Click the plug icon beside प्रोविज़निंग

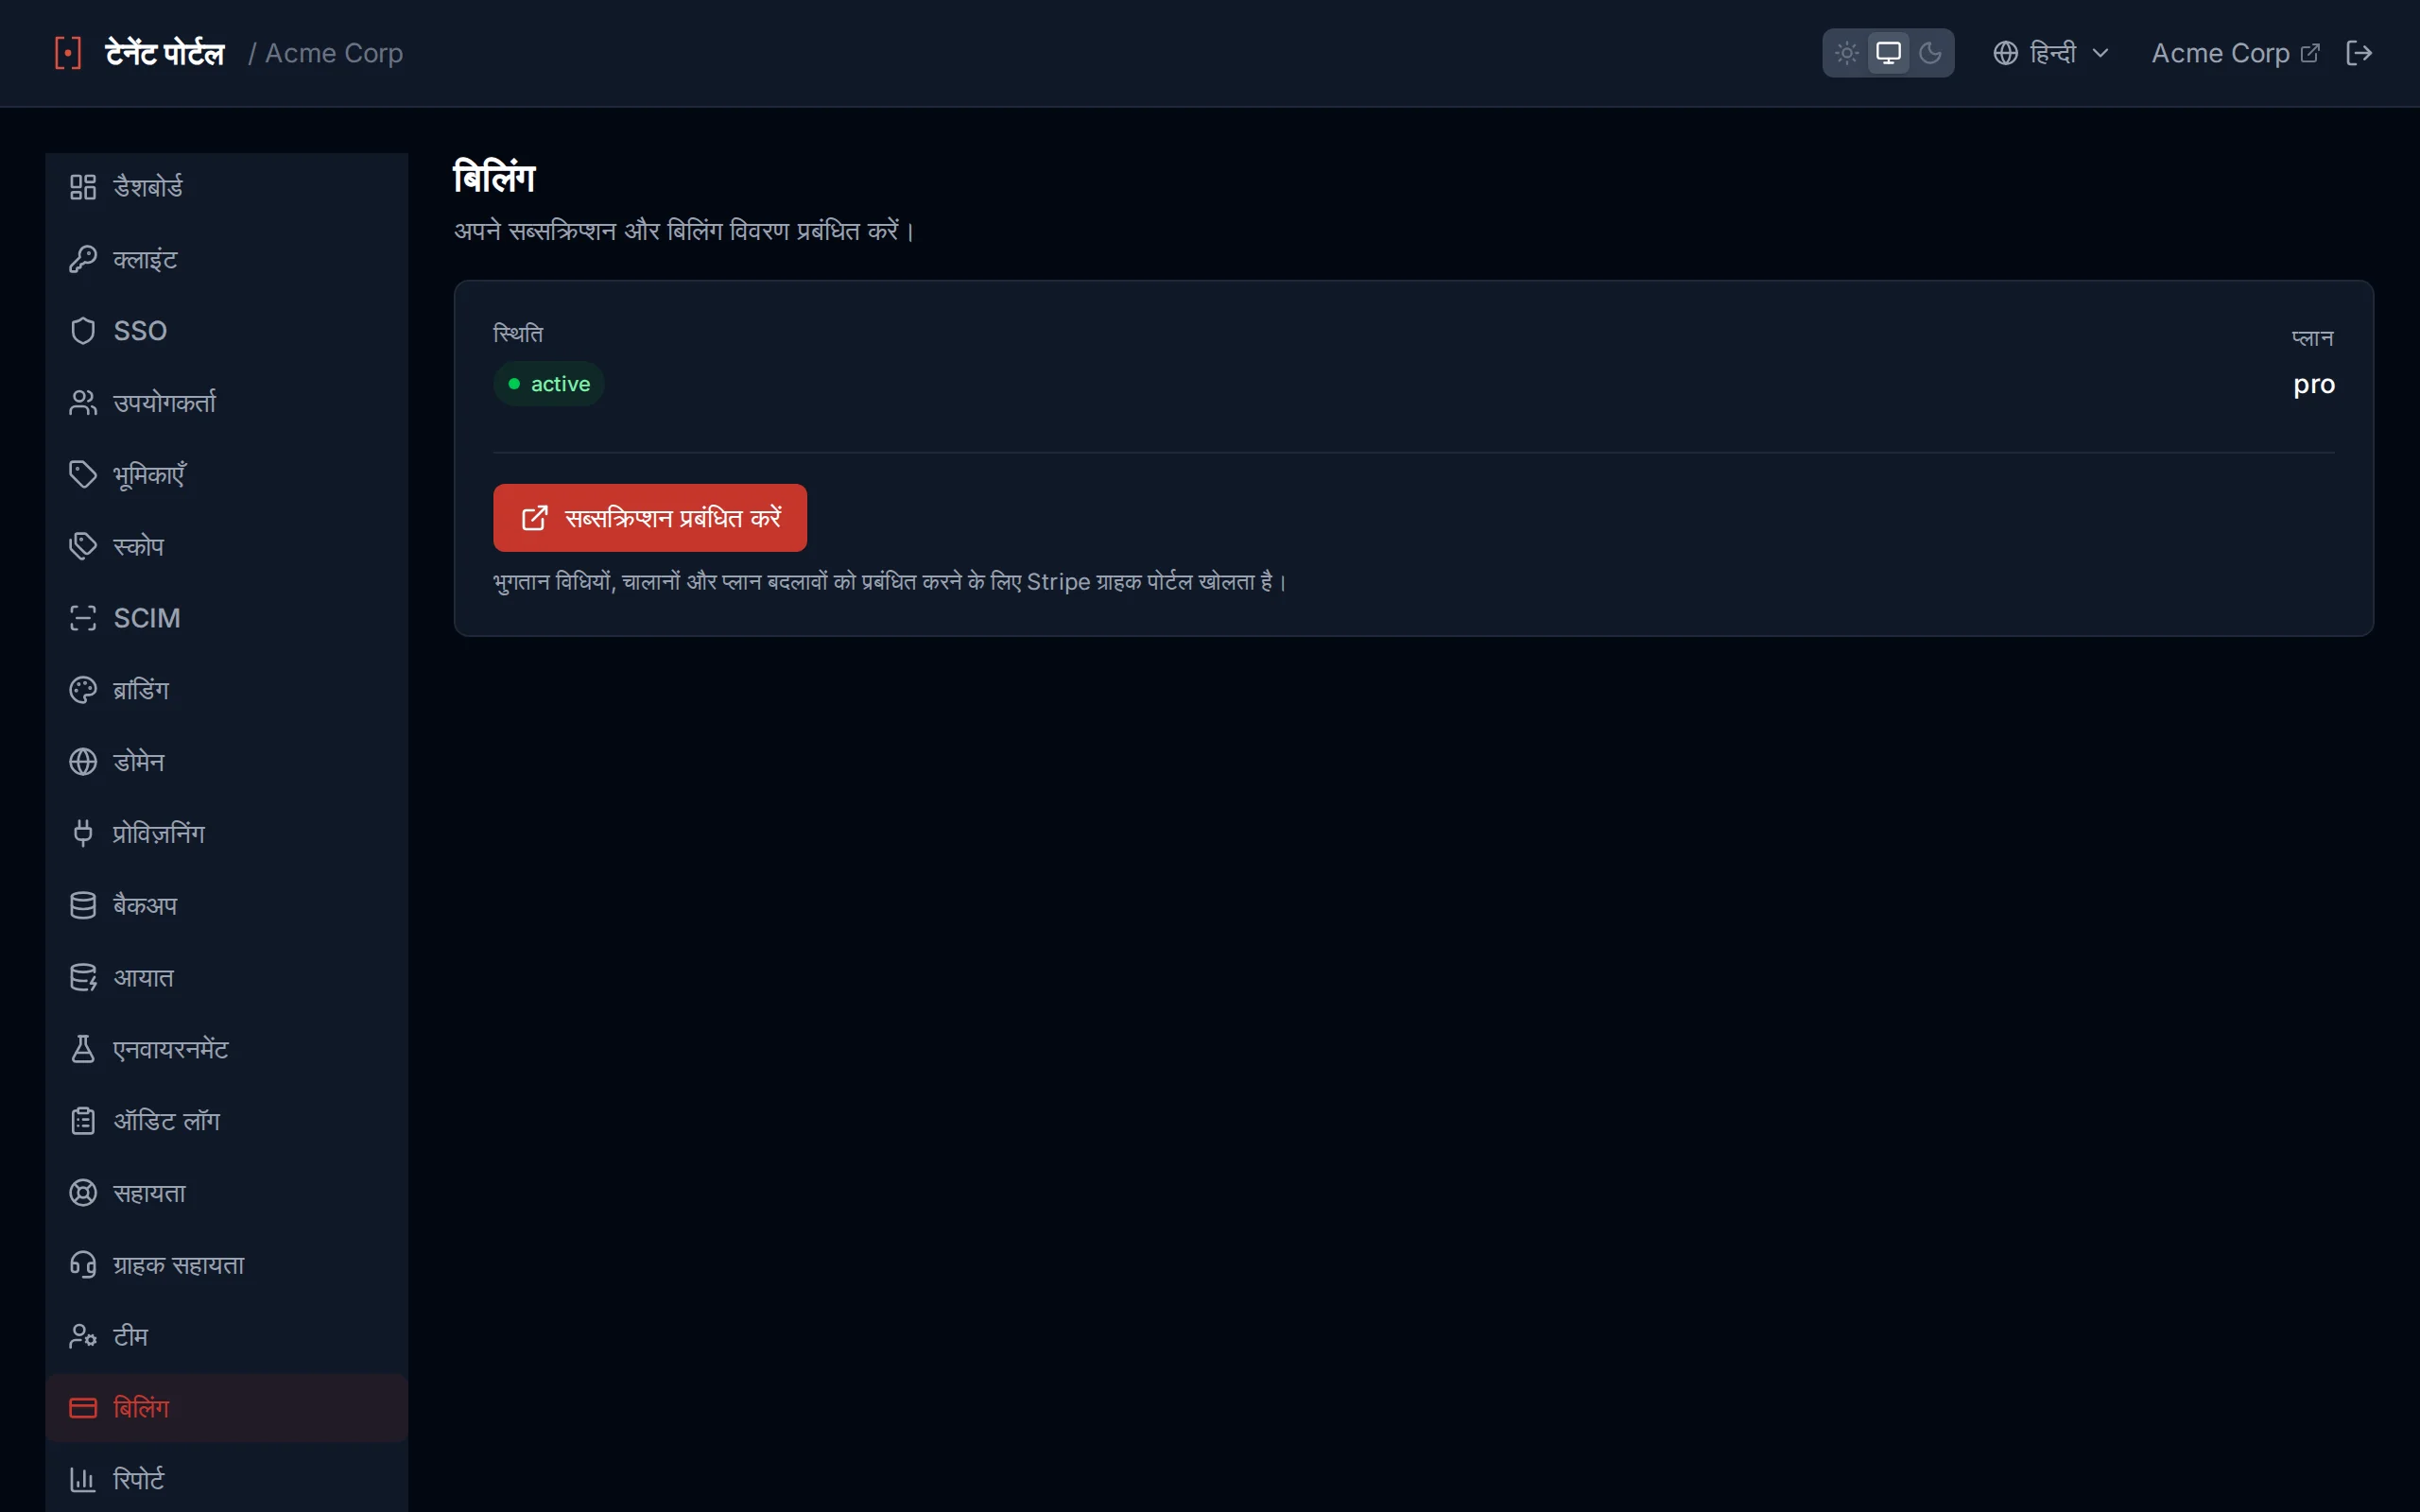click(83, 833)
